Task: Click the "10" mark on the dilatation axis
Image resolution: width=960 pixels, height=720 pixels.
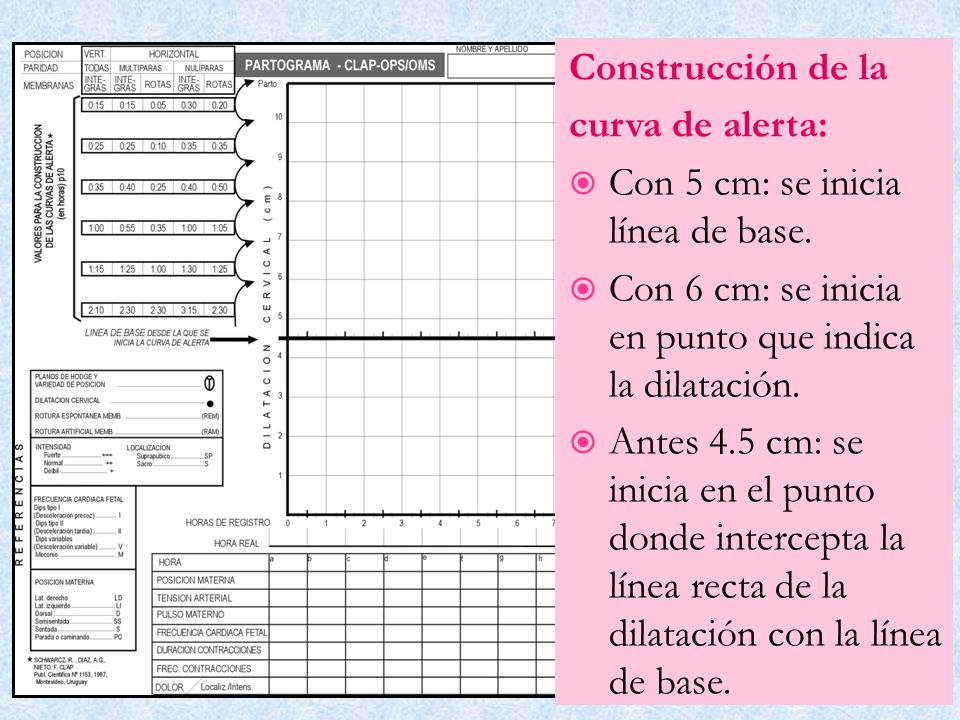Action: point(279,117)
